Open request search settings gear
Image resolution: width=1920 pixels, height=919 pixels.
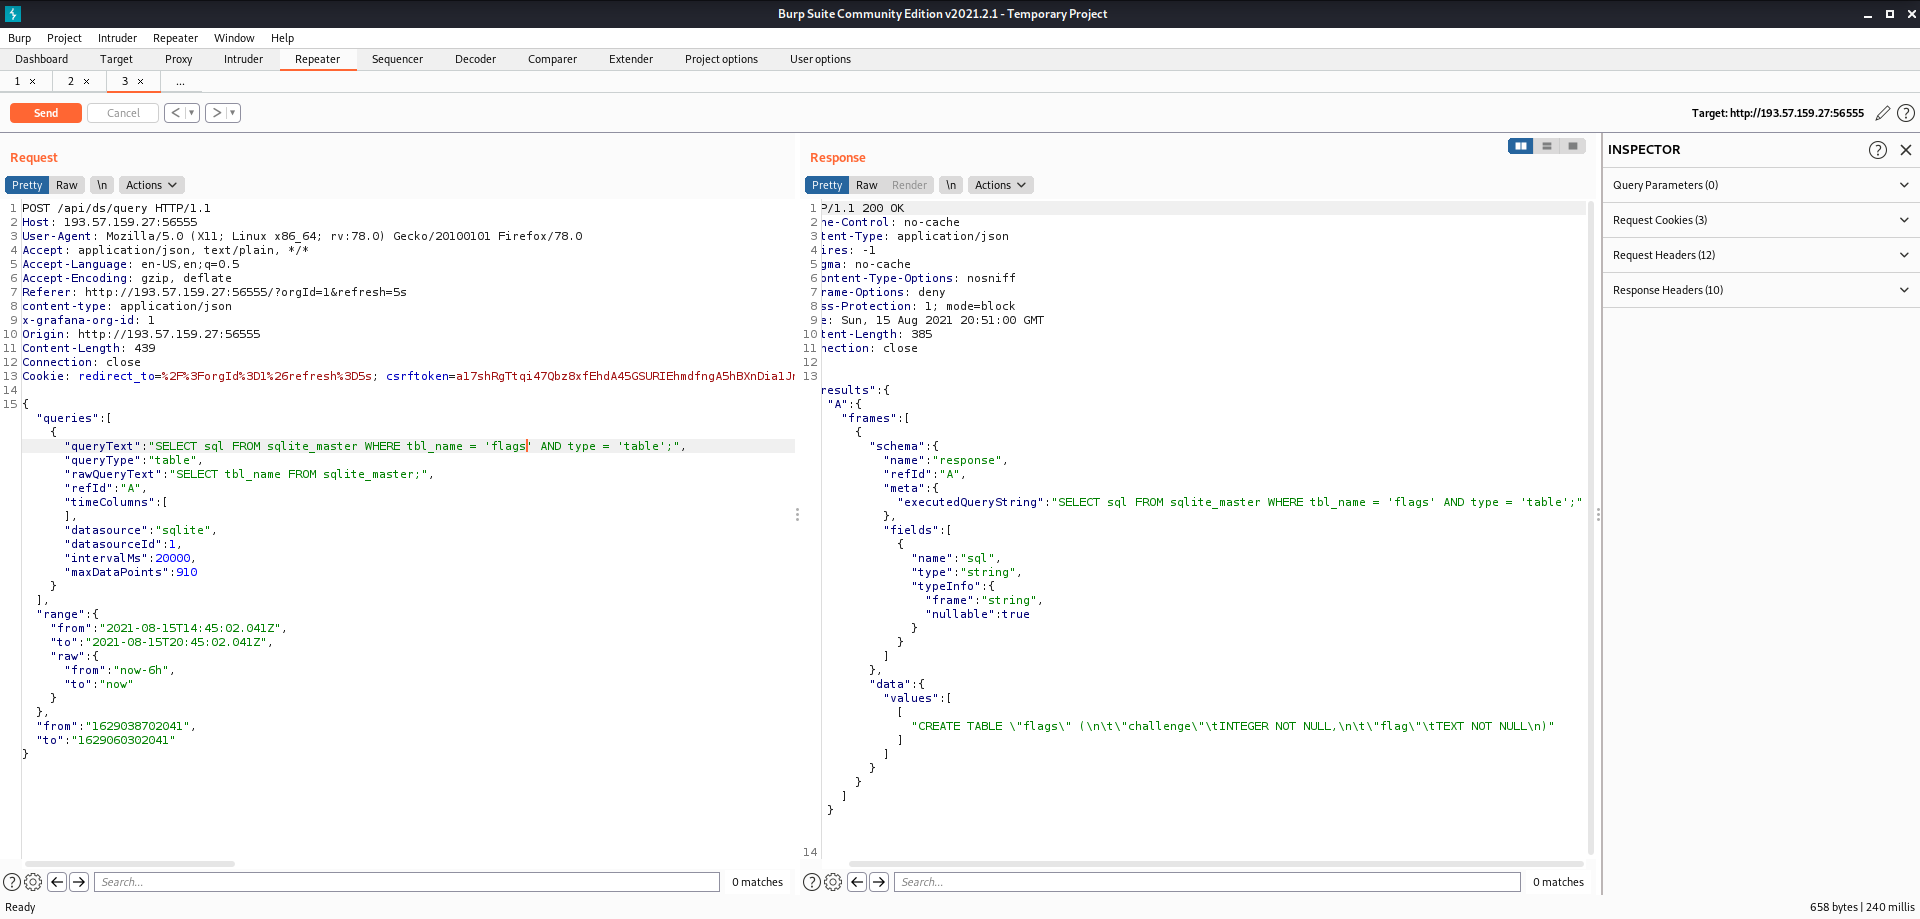[33, 882]
